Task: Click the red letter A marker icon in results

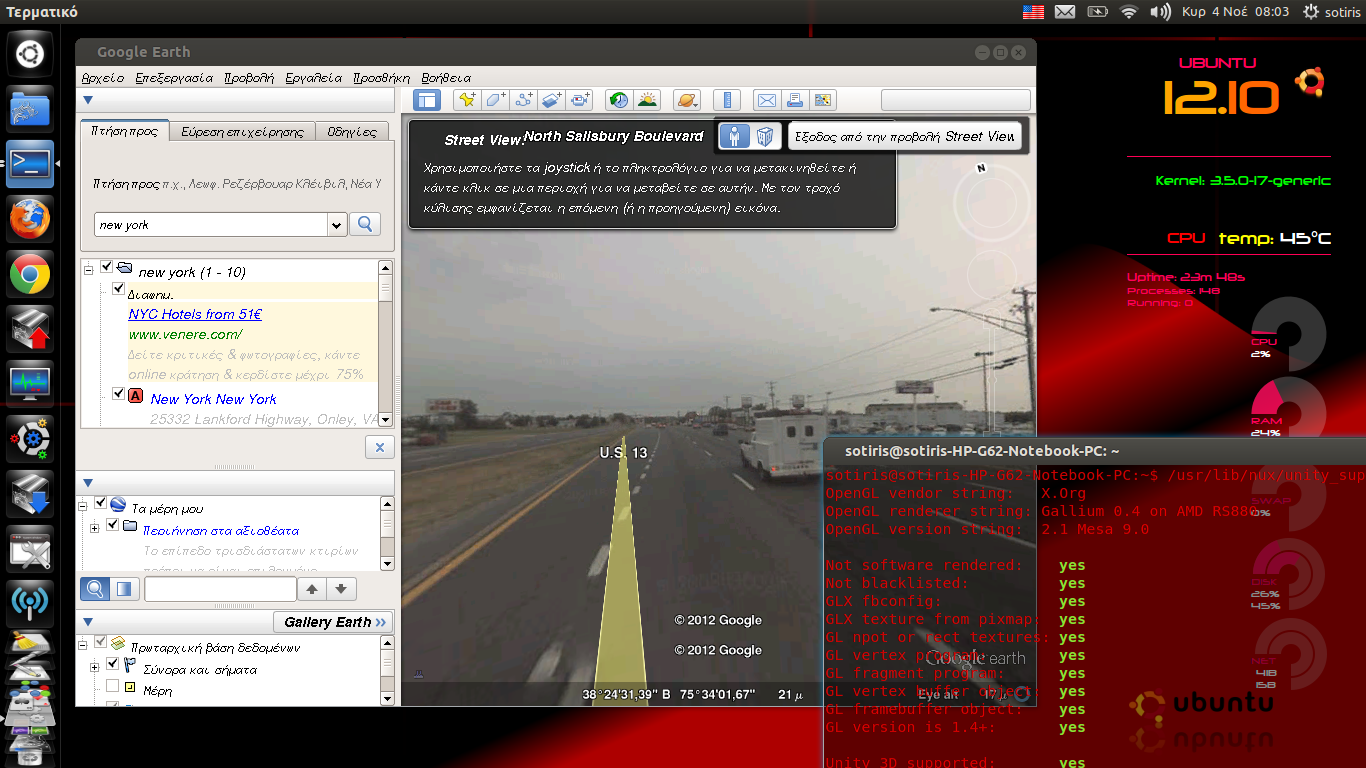Action: [x=136, y=395]
